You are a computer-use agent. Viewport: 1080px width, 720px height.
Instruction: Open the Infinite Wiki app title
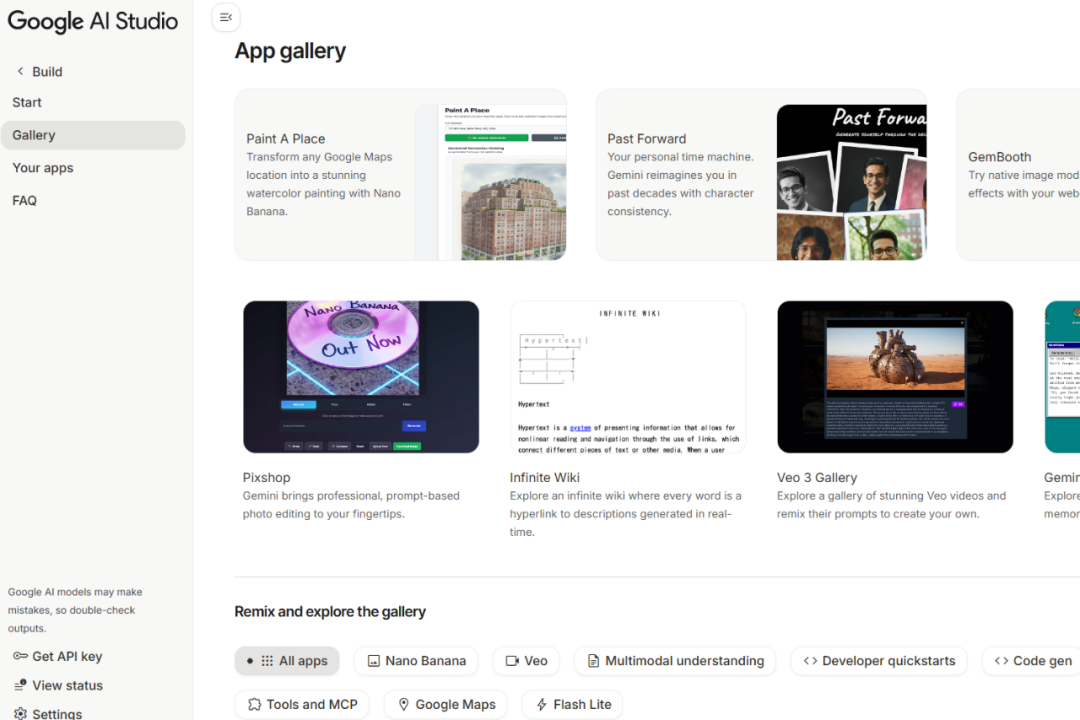tap(544, 477)
